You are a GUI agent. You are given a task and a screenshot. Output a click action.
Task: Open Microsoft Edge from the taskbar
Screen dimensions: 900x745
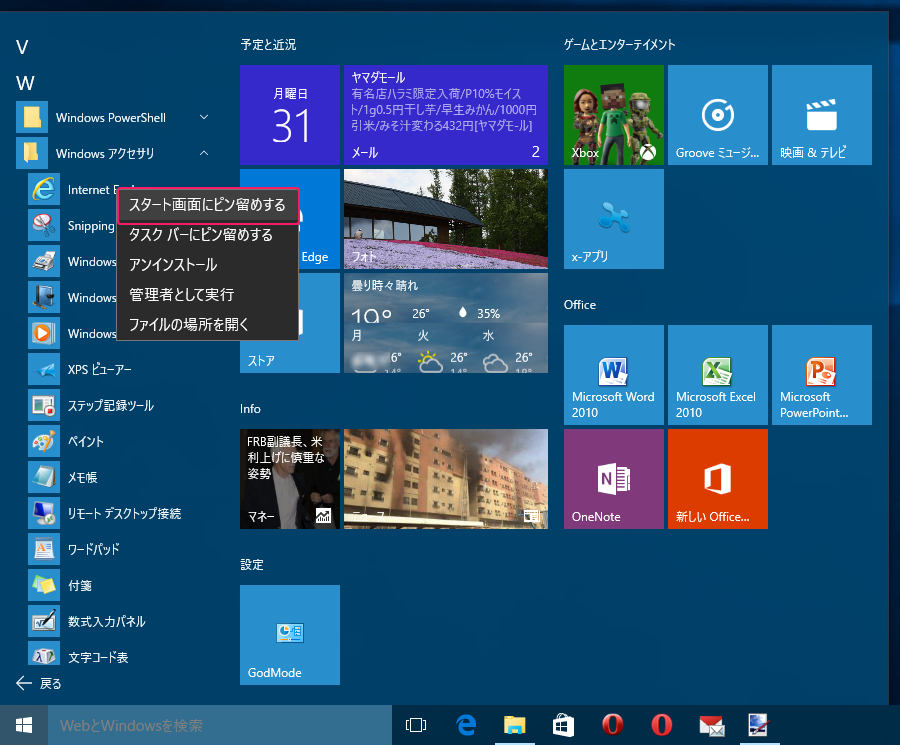pos(466,725)
